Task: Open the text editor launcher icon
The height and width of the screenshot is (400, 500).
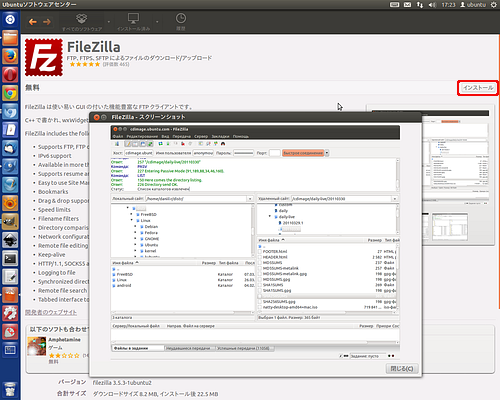Action: pos(10,277)
